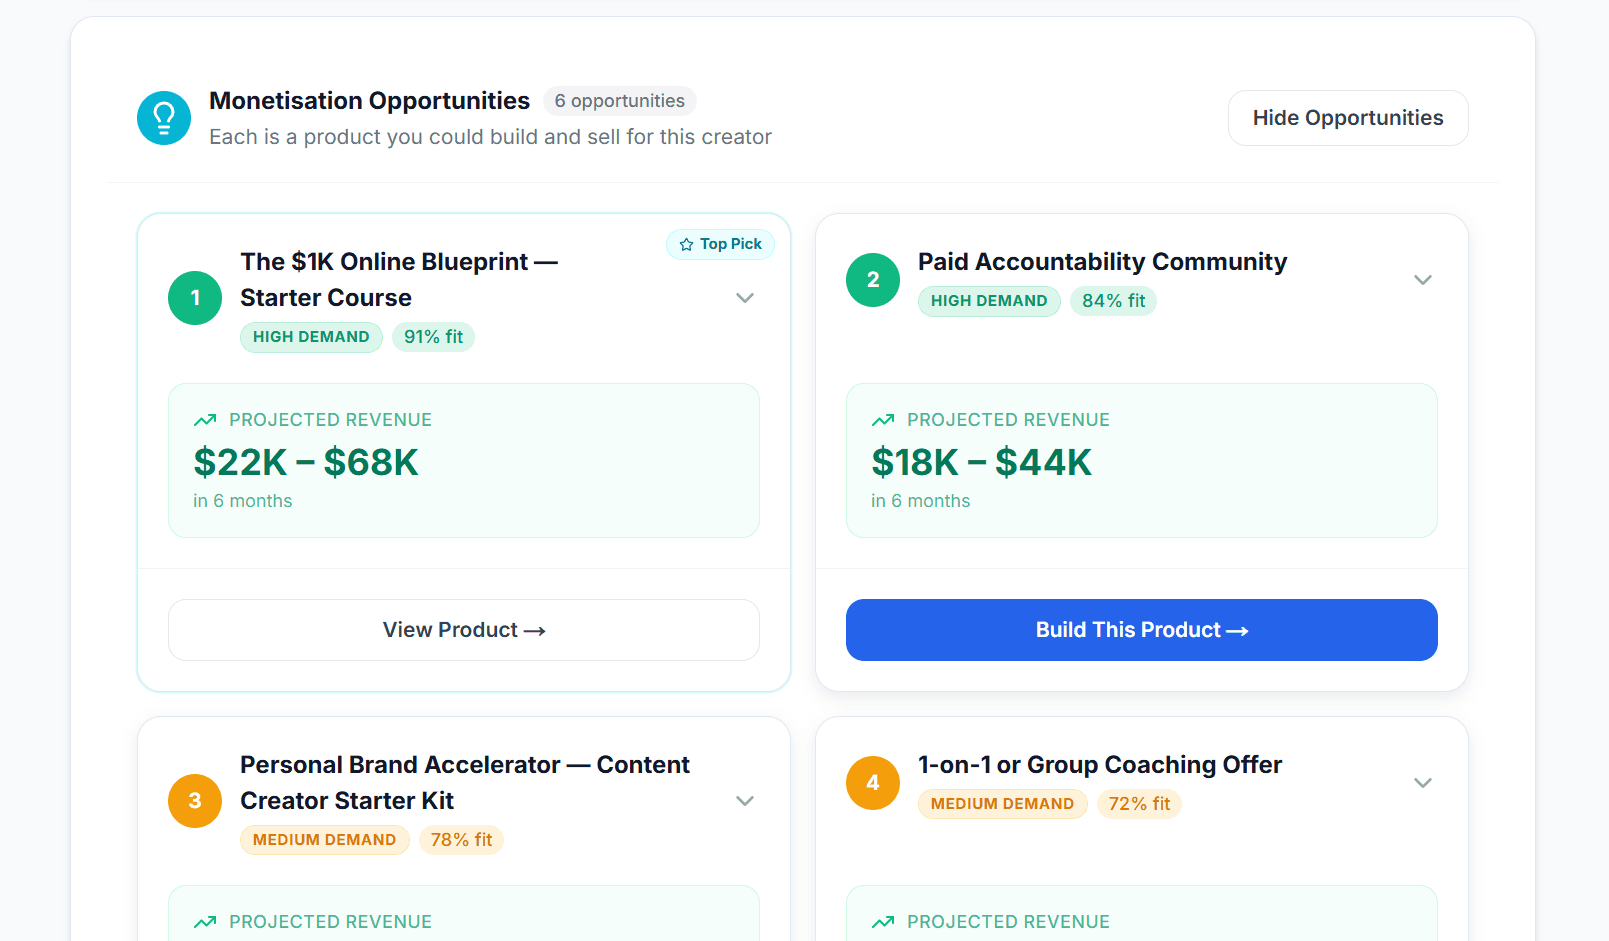
Task: Expand Paid Accountability Community chevron
Action: [1423, 280]
